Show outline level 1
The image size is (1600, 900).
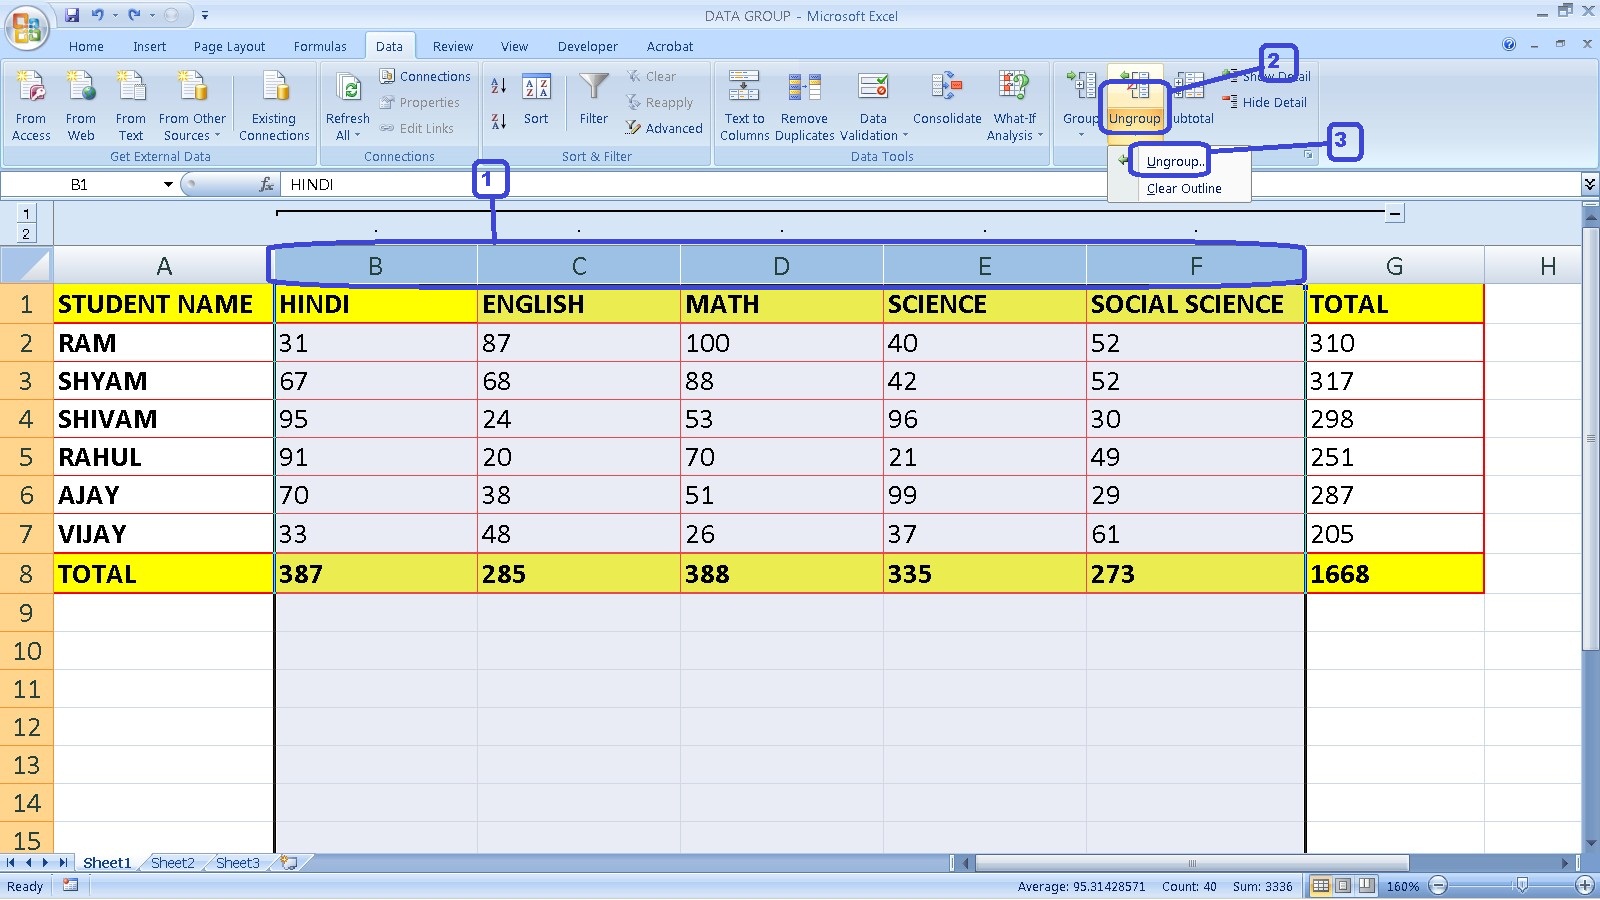point(26,213)
